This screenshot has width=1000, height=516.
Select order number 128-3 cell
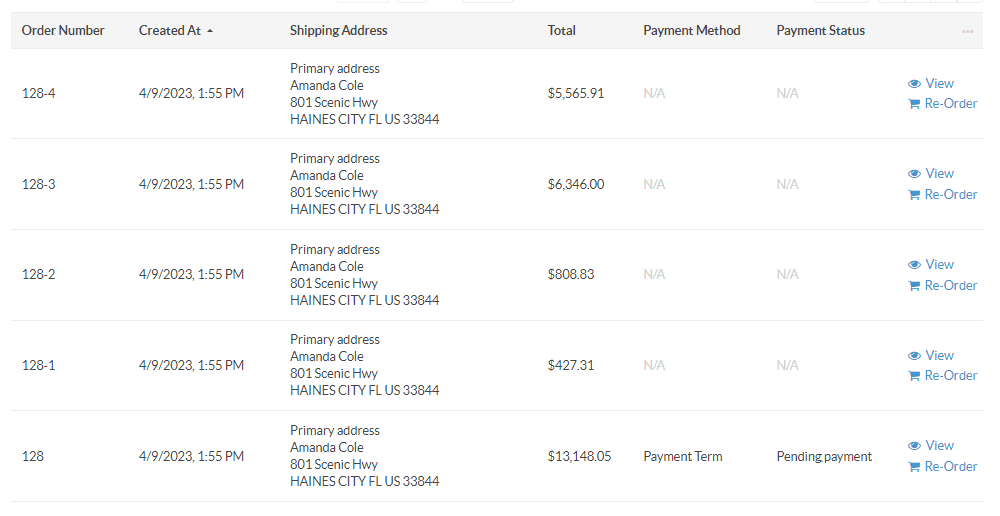point(38,184)
